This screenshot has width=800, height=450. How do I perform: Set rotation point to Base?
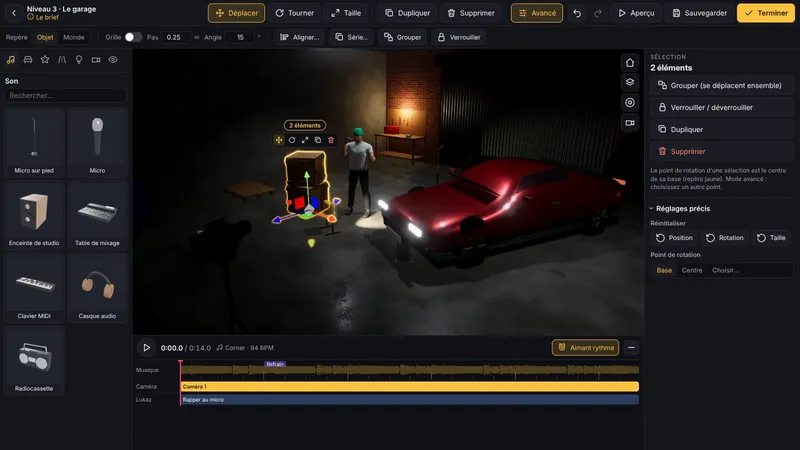point(664,270)
